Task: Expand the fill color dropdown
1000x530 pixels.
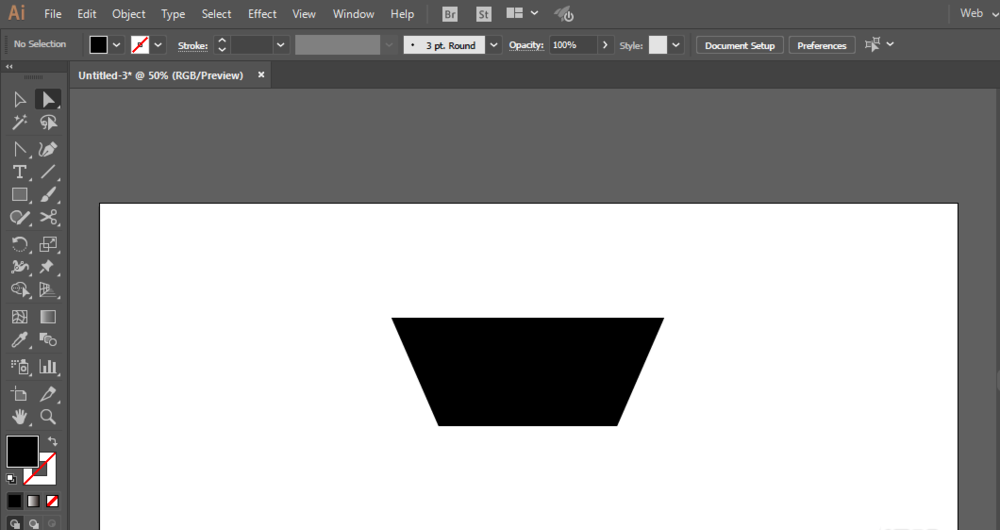Action: tap(117, 45)
